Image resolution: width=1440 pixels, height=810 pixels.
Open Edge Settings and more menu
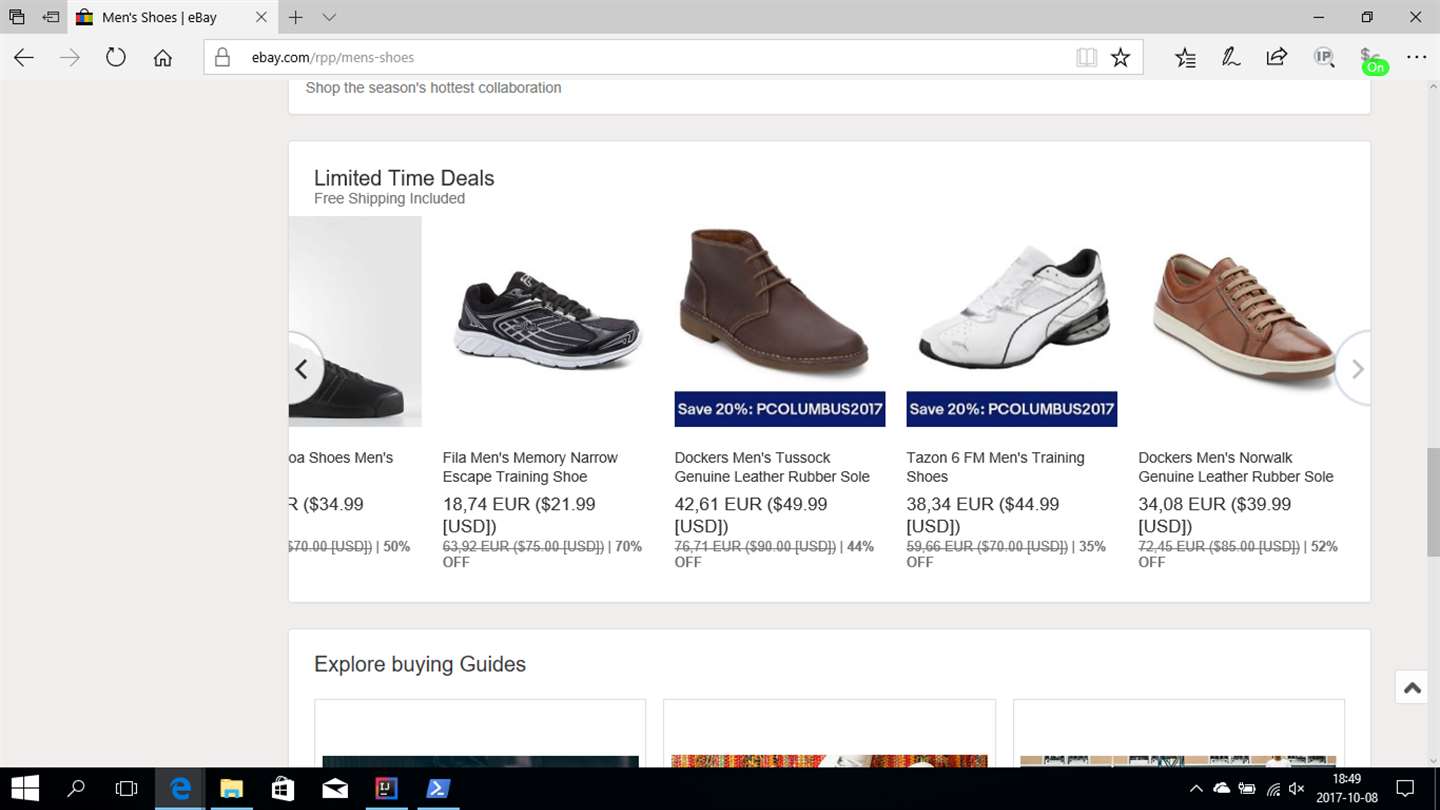(1416, 57)
